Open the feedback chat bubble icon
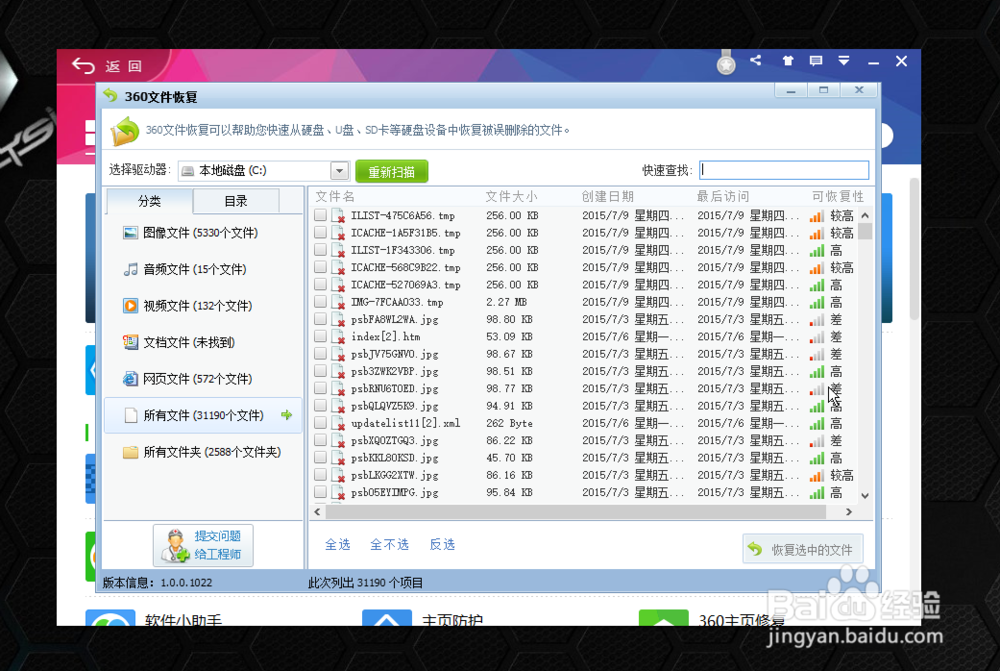 [x=816, y=61]
